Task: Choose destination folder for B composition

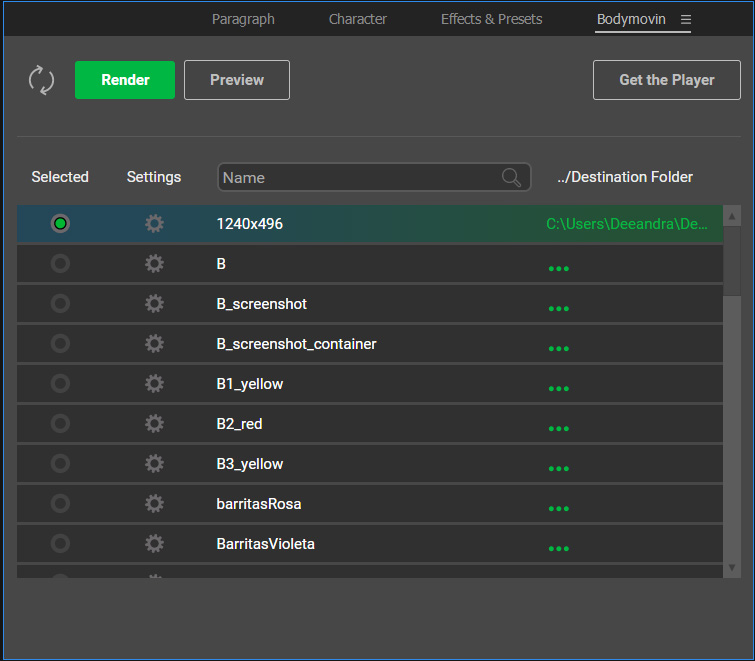Action: tap(558, 268)
